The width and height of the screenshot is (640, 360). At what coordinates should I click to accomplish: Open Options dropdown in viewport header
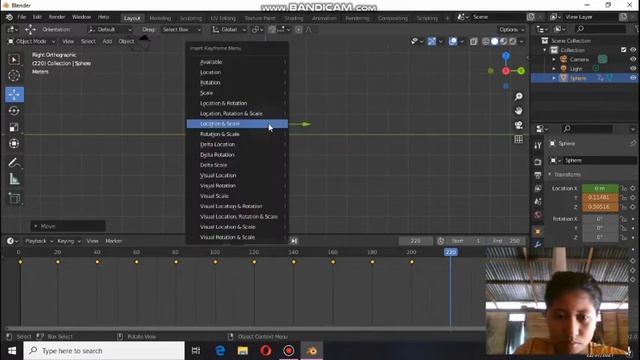point(511,29)
